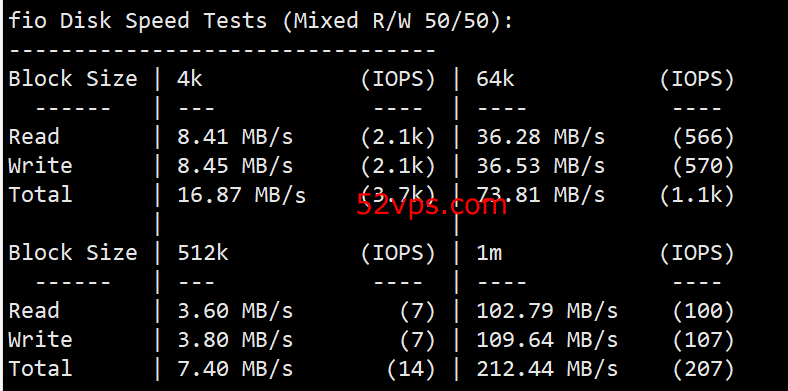Select the 8.41 MB/s read value
This screenshot has height=391, width=788.
coord(235,137)
